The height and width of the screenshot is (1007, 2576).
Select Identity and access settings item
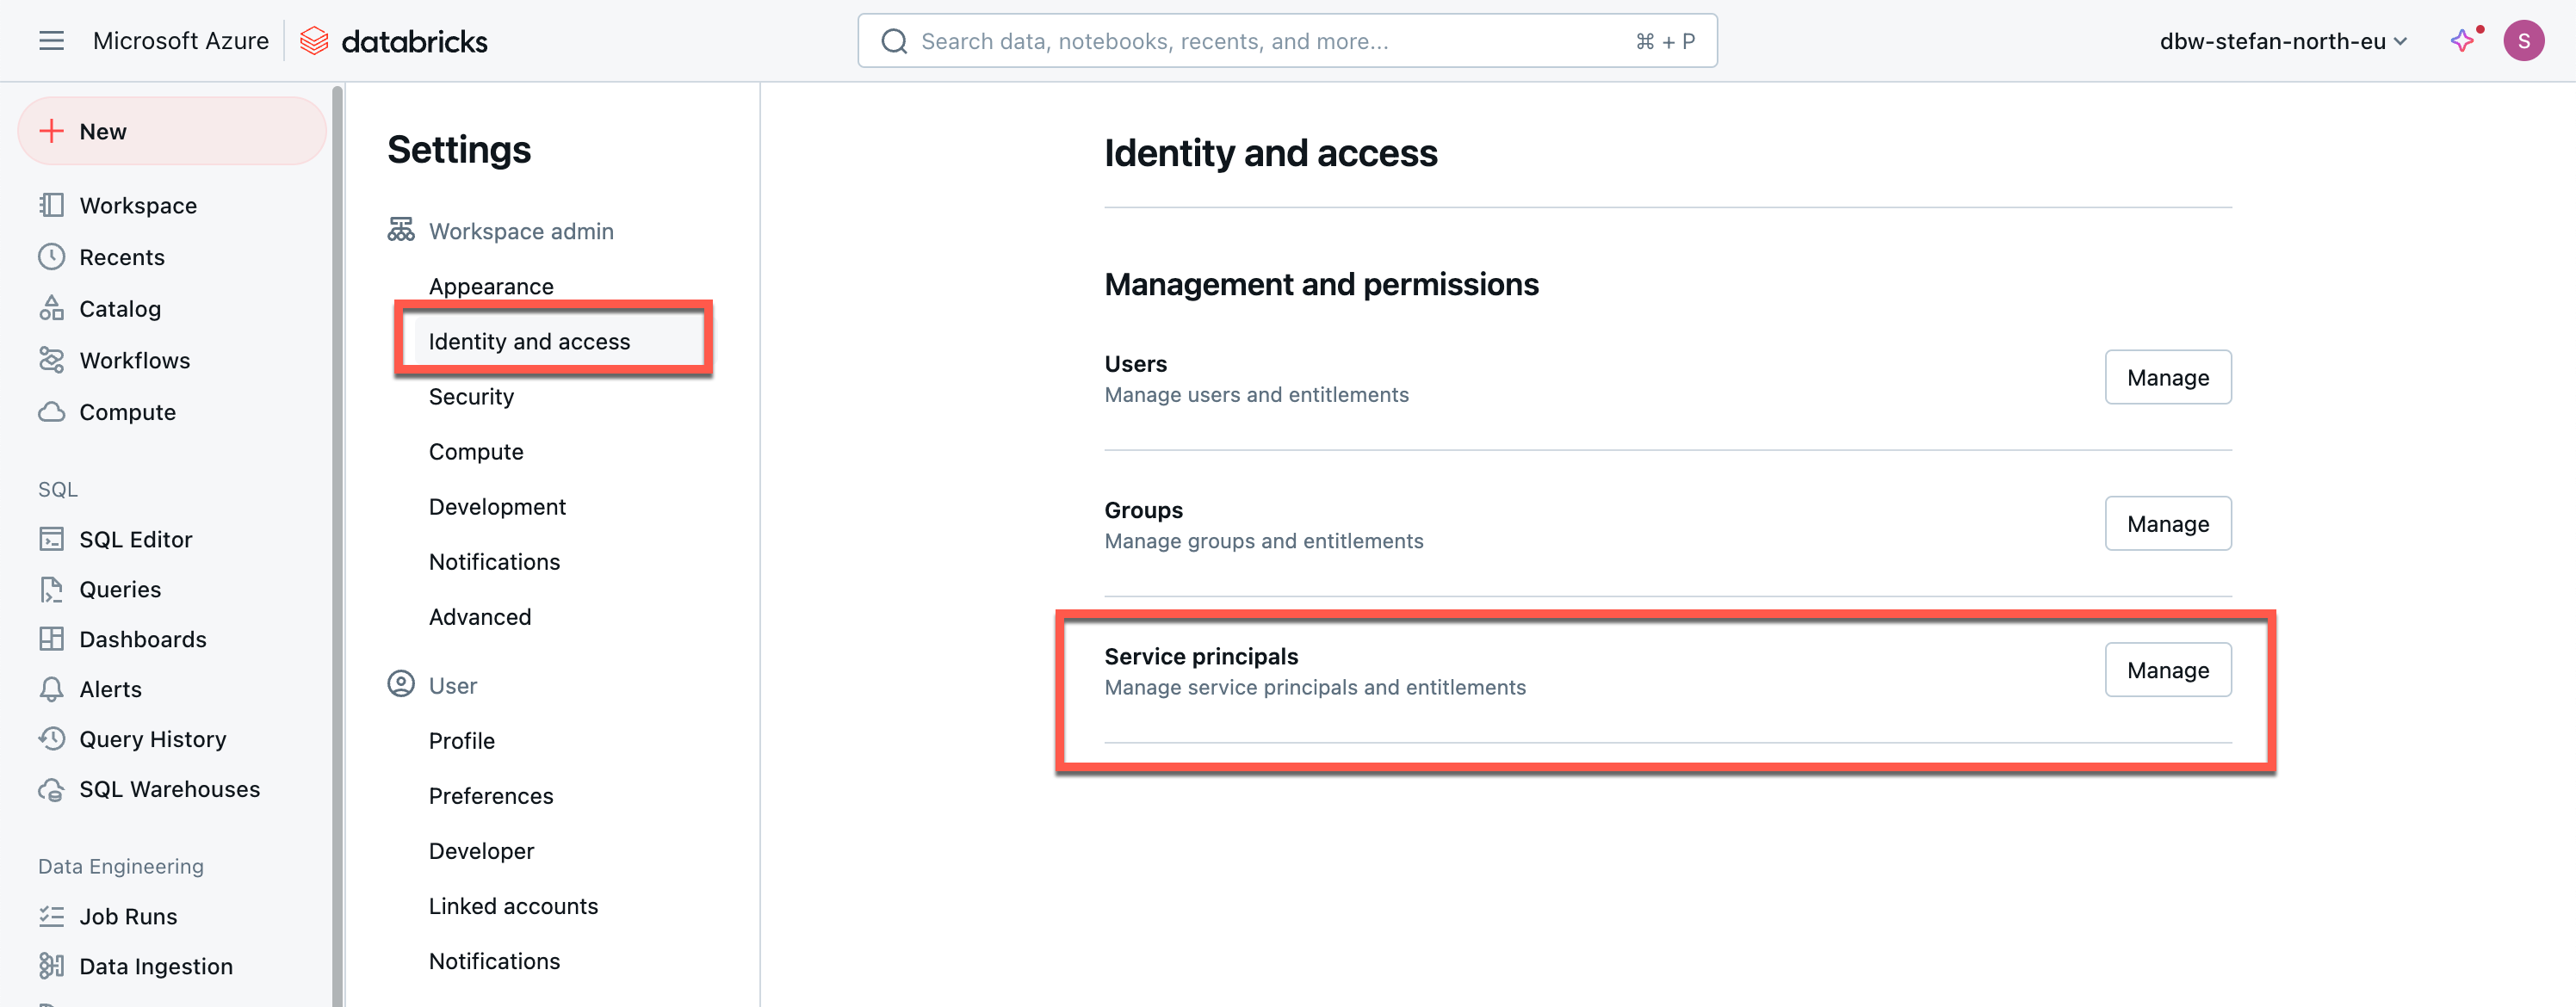point(529,342)
